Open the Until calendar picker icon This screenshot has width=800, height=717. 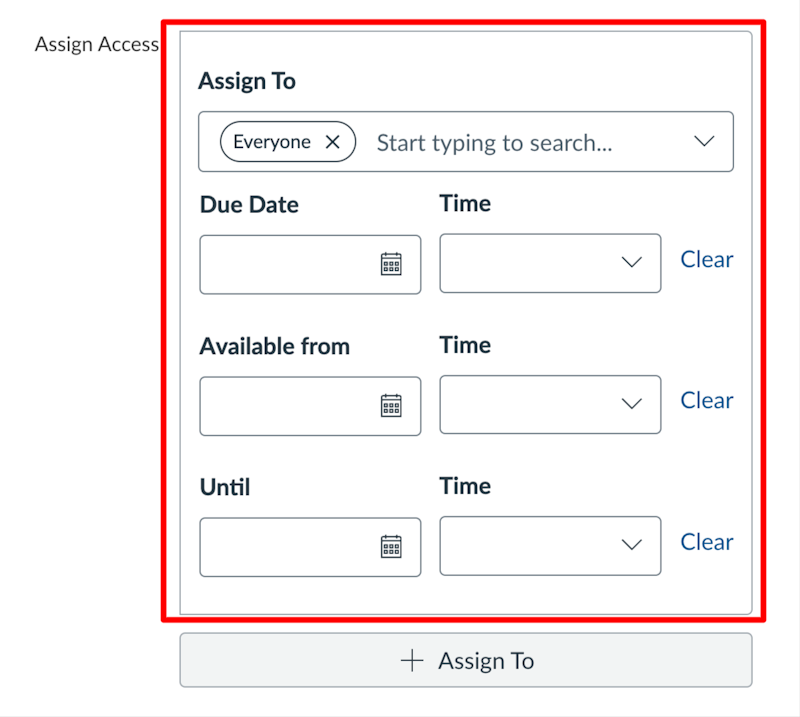click(x=391, y=547)
